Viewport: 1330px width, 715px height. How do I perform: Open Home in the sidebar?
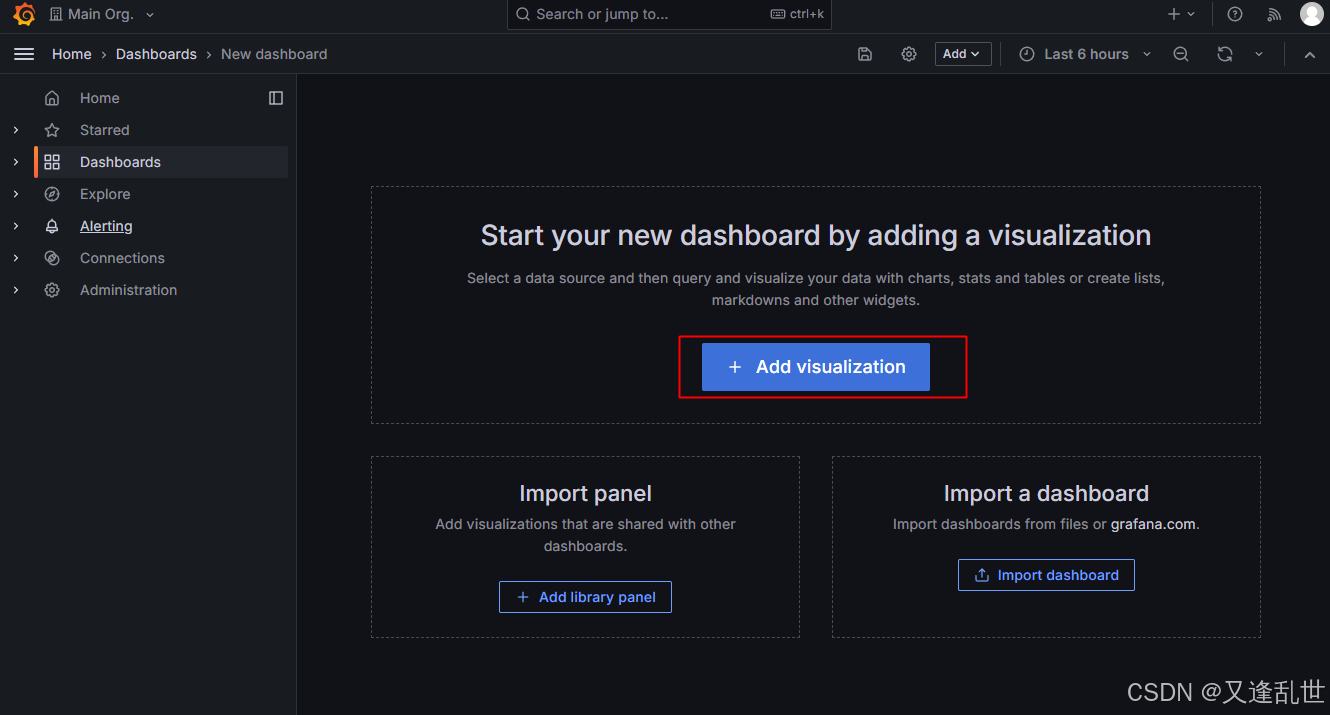(x=100, y=98)
